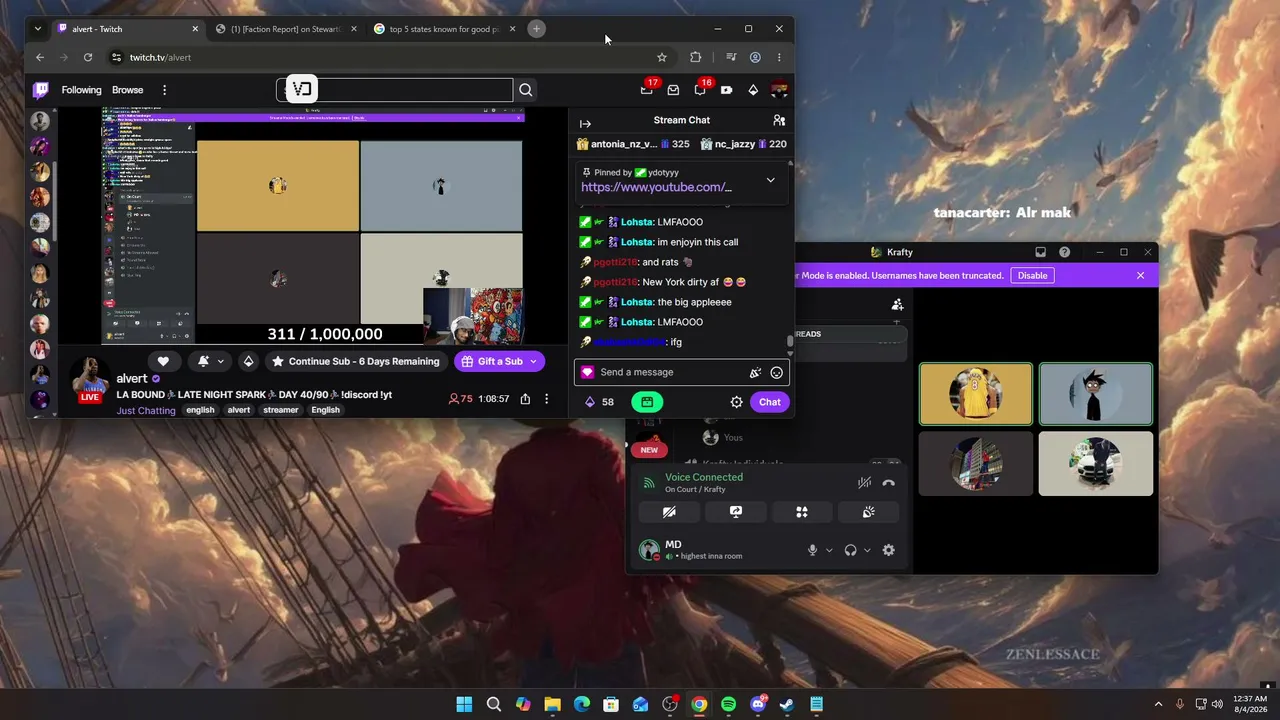Toggle Discord noise suppression
The image size is (1280, 720).
click(x=864, y=483)
